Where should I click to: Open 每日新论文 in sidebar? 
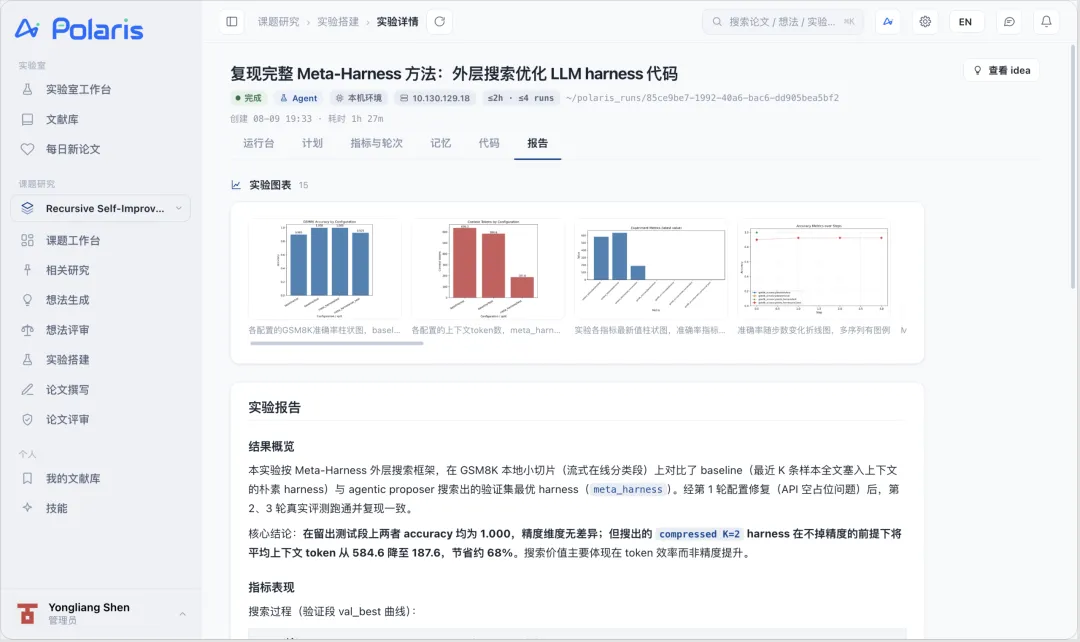(101, 149)
